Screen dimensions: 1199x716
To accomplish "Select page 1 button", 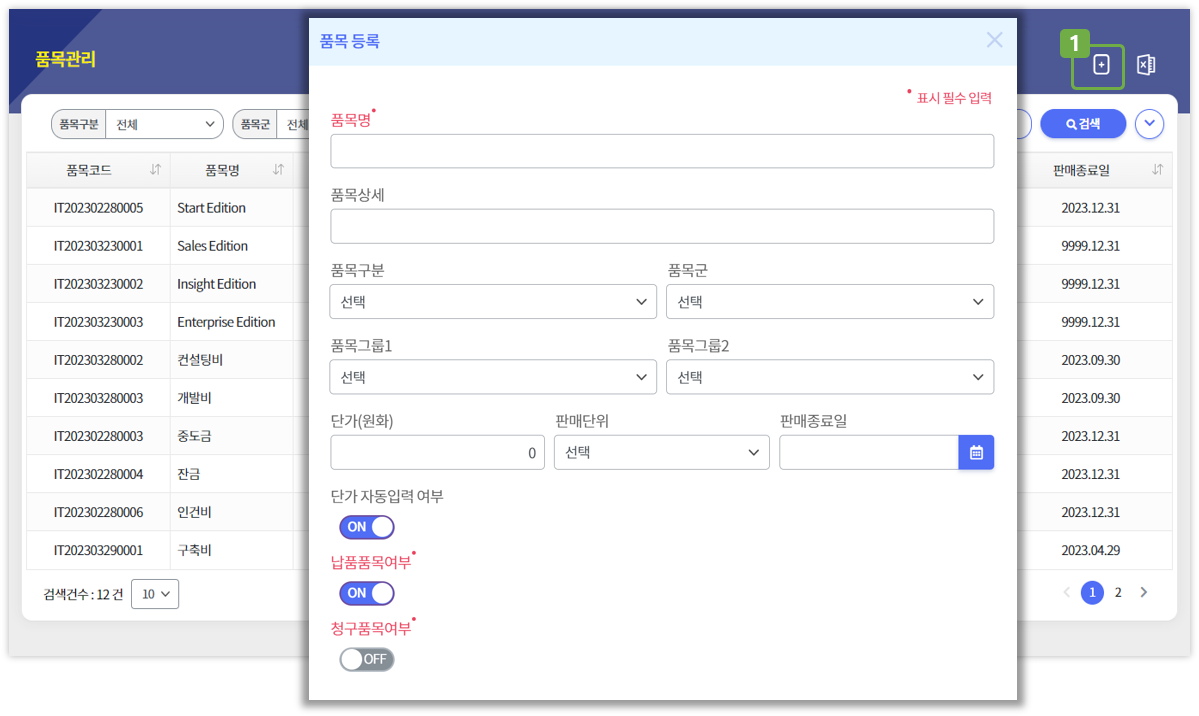I will click(1092, 592).
